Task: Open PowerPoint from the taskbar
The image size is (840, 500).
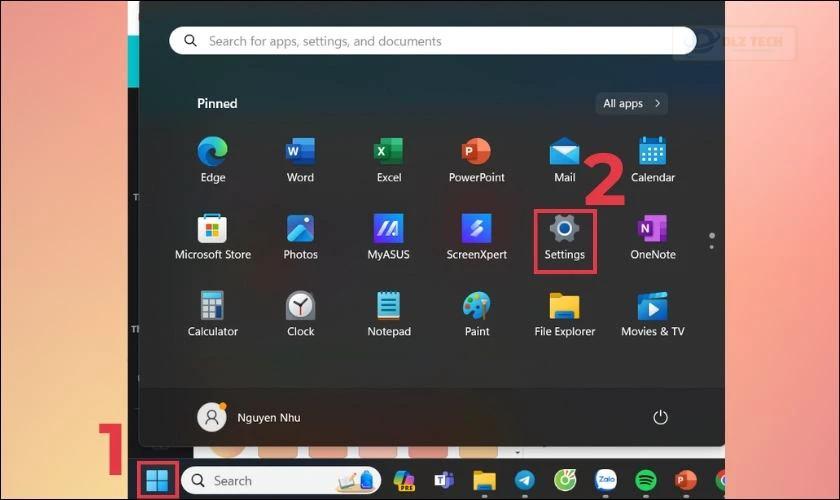Action: (x=686, y=480)
